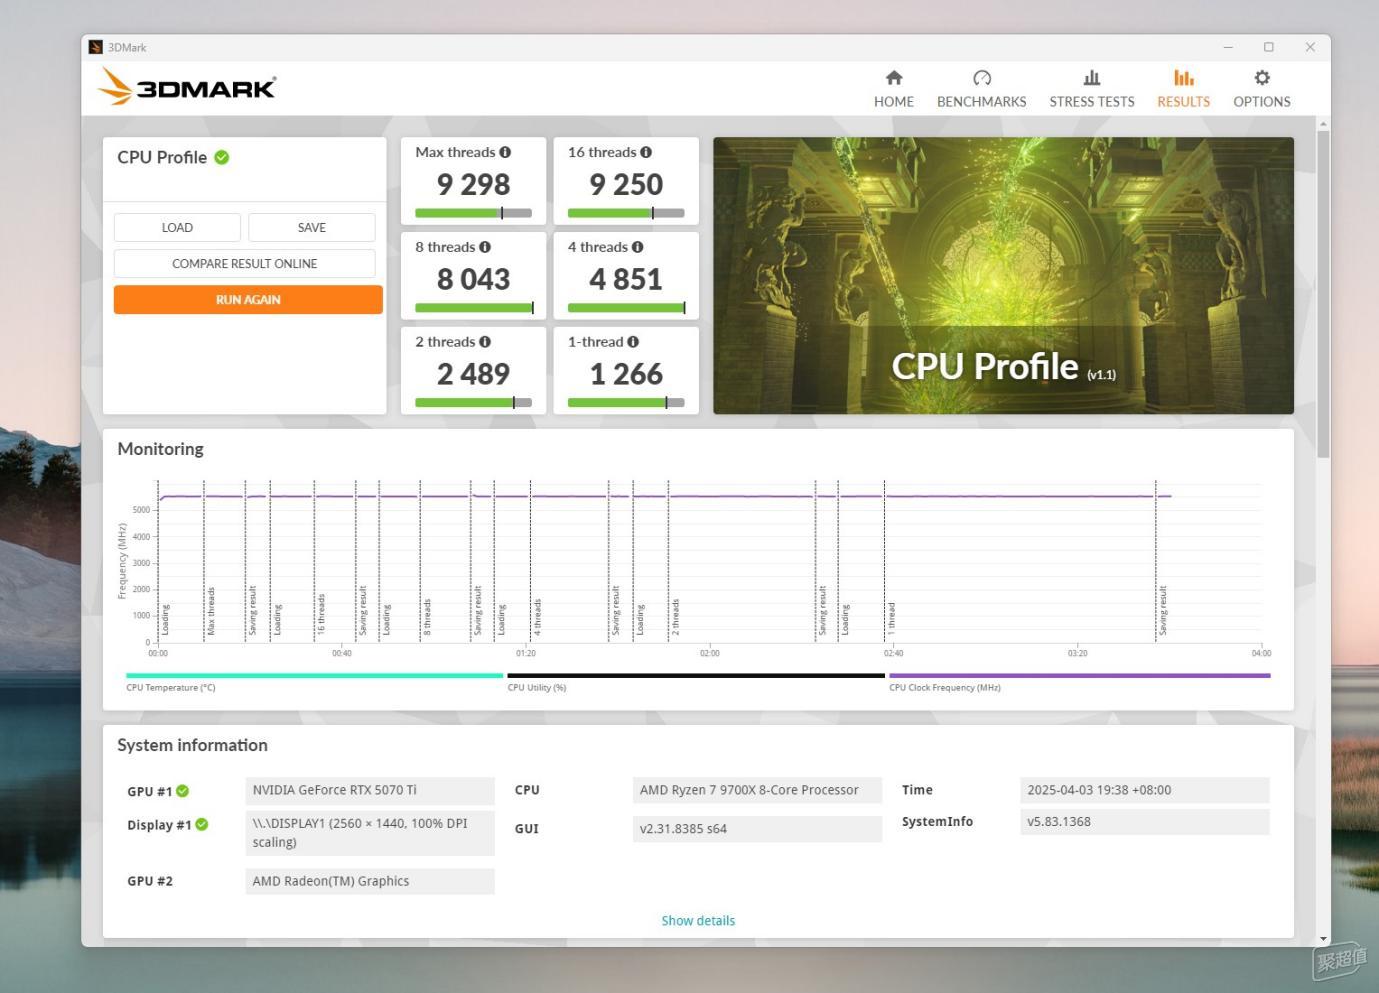Click Display #1 green check icon
The width and height of the screenshot is (1379, 993).
[202, 825]
